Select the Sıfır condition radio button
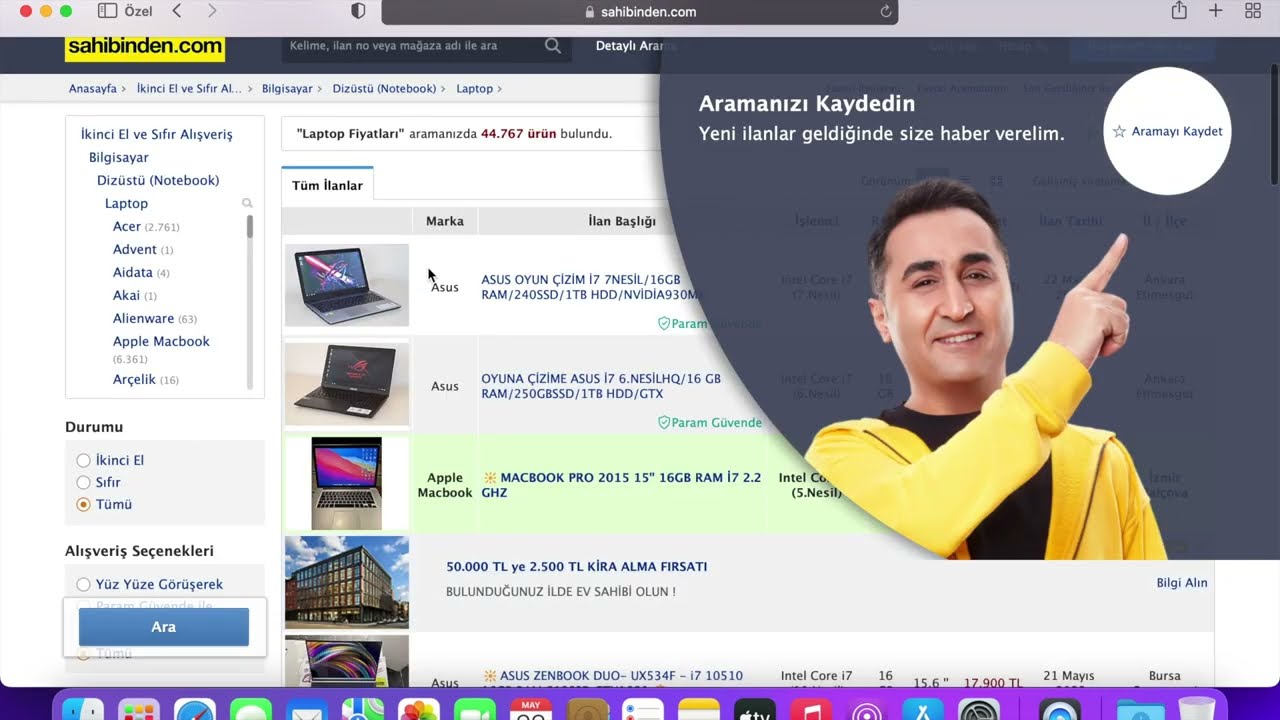1280x720 pixels. click(83, 482)
